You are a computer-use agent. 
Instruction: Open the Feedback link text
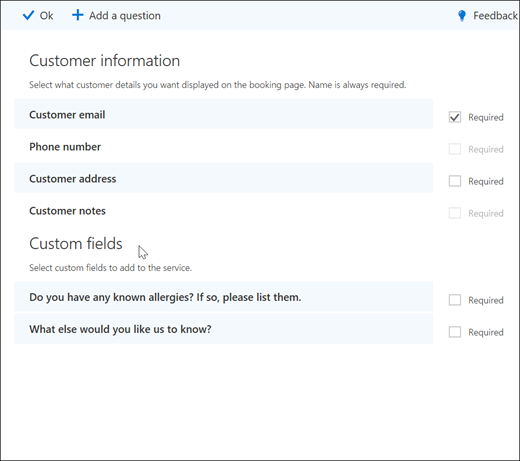[x=495, y=16]
